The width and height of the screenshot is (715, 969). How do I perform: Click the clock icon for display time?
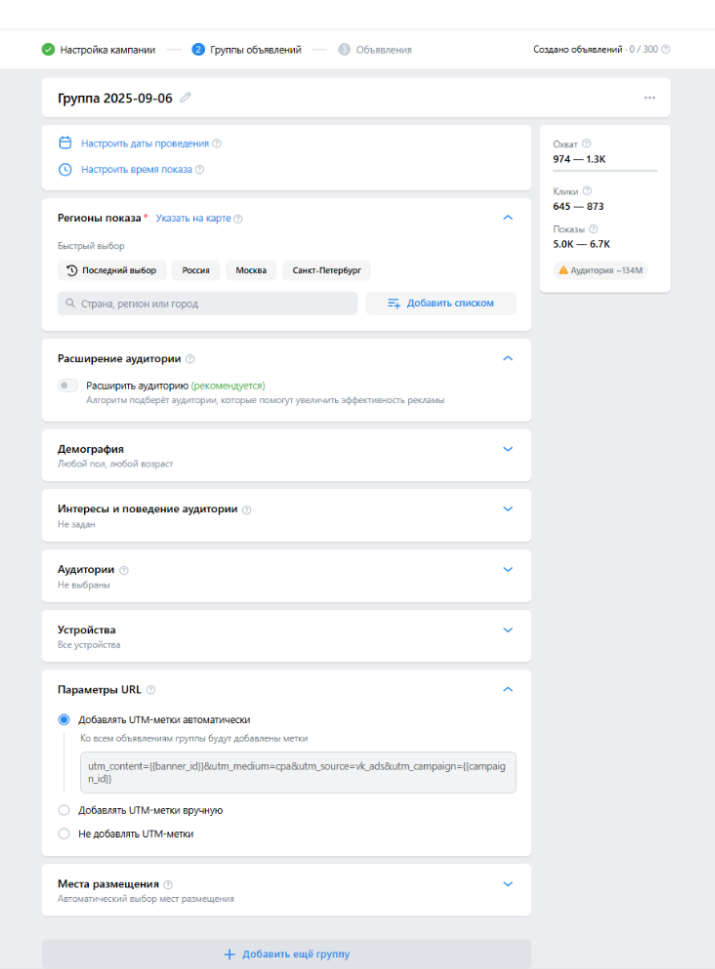[65, 169]
